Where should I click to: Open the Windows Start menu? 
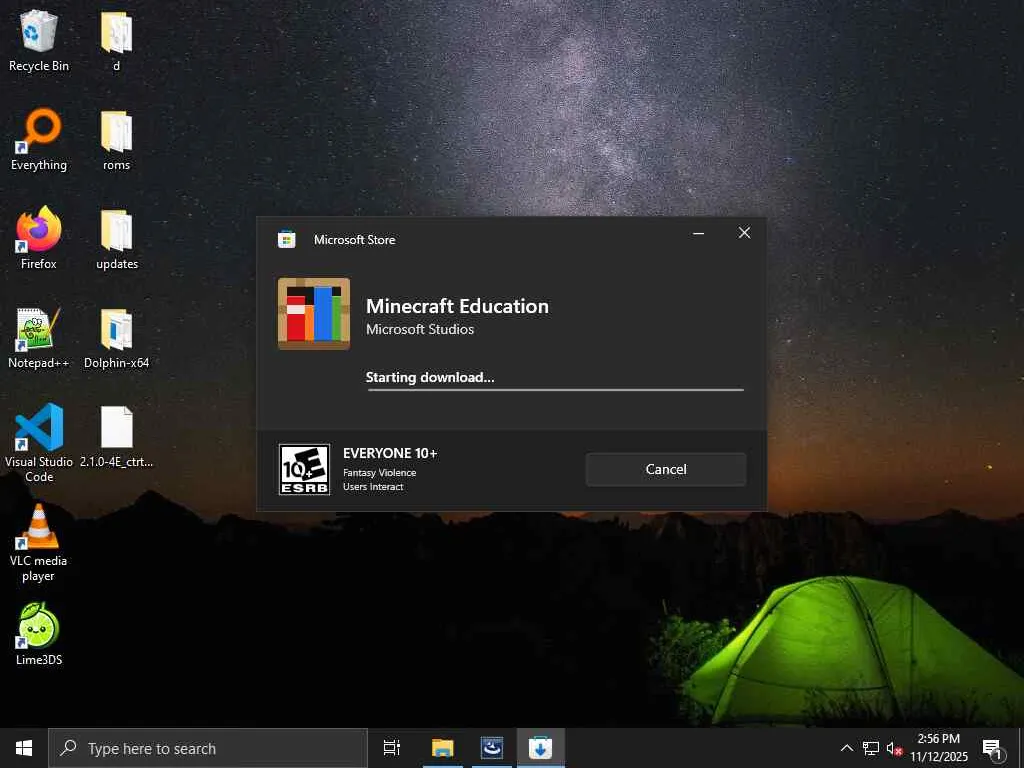point(24,748)
